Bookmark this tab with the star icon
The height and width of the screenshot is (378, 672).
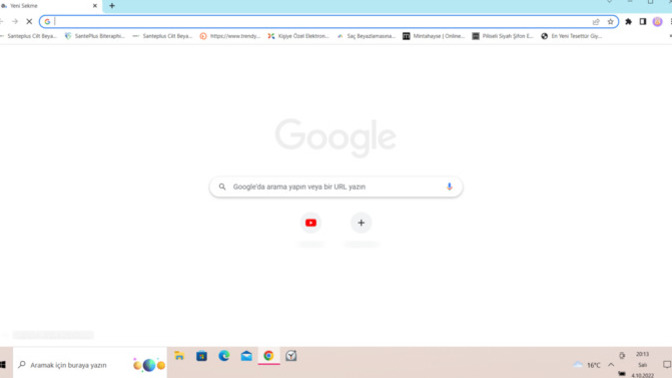tap(610, 22)
